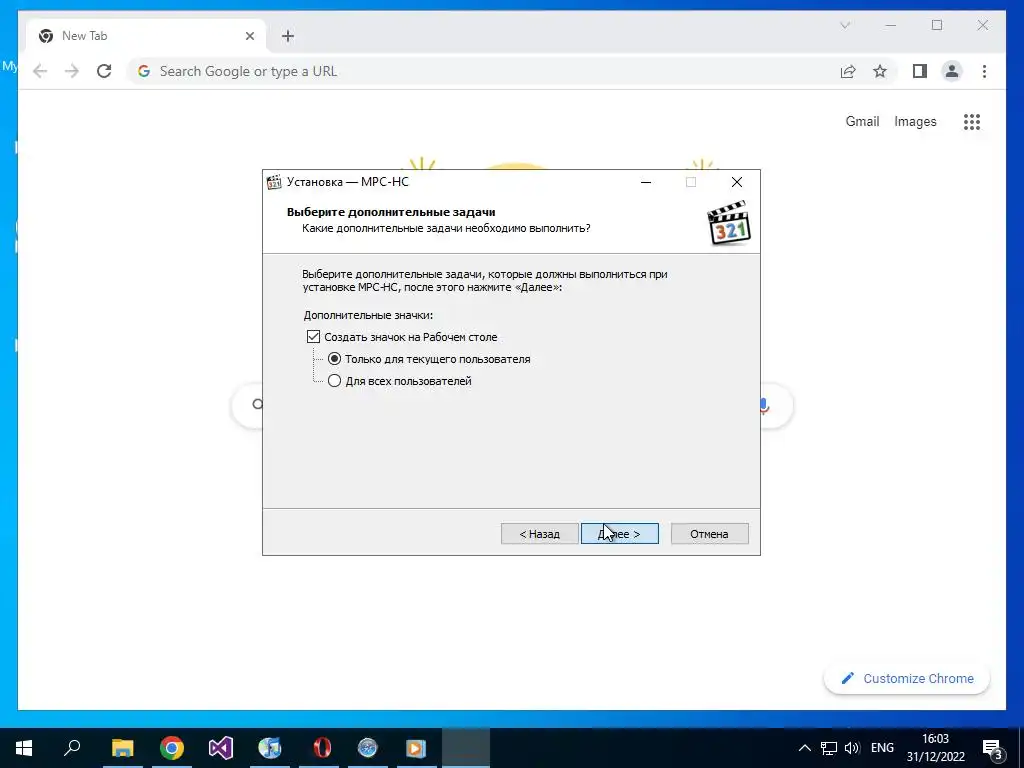Select the all users radio option
The height and width of the screenshot is (768, 1024).
coord(334,381)
